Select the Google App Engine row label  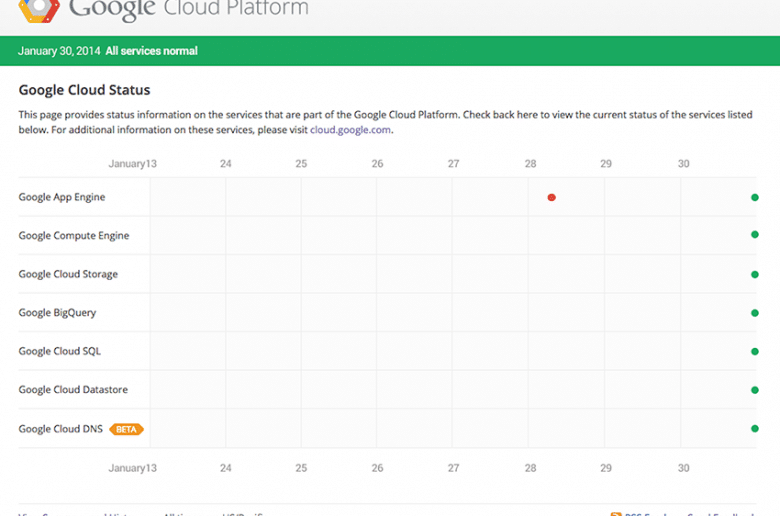point(62,197)
